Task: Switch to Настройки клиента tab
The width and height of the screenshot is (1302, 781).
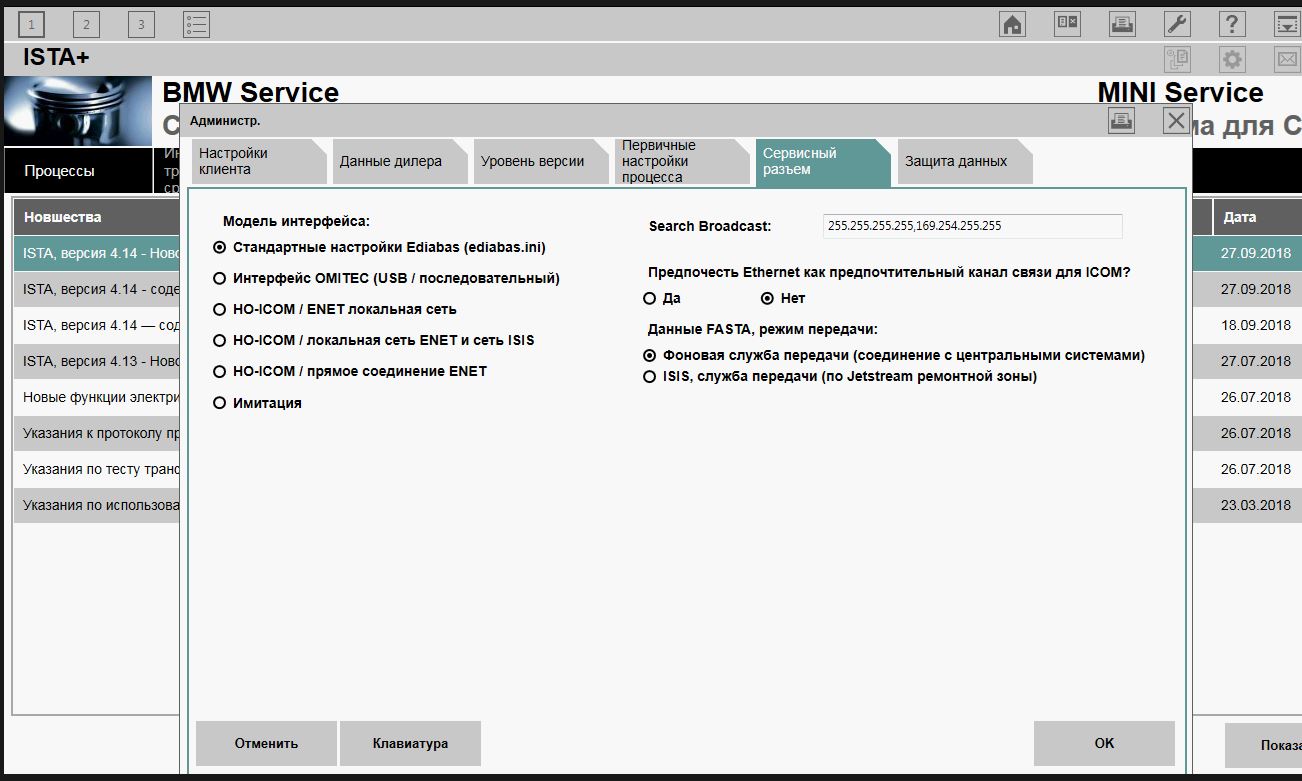Action: 258,161
